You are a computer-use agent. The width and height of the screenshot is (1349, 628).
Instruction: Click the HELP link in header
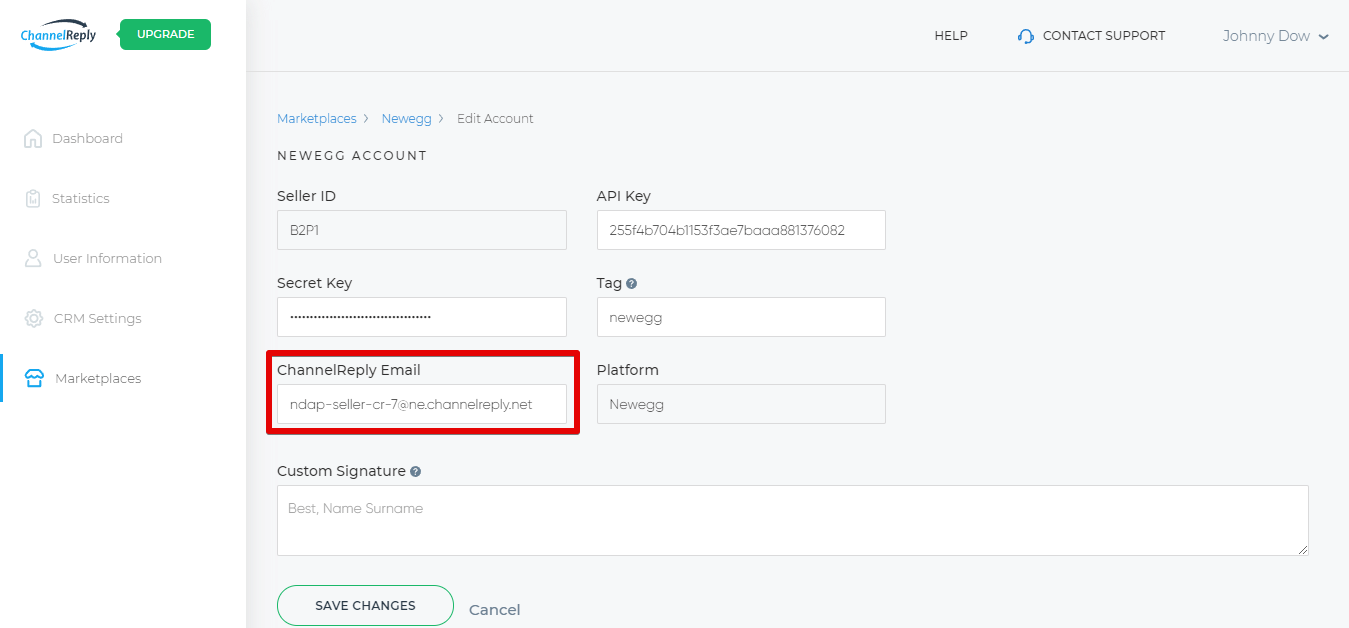point(951,35)
